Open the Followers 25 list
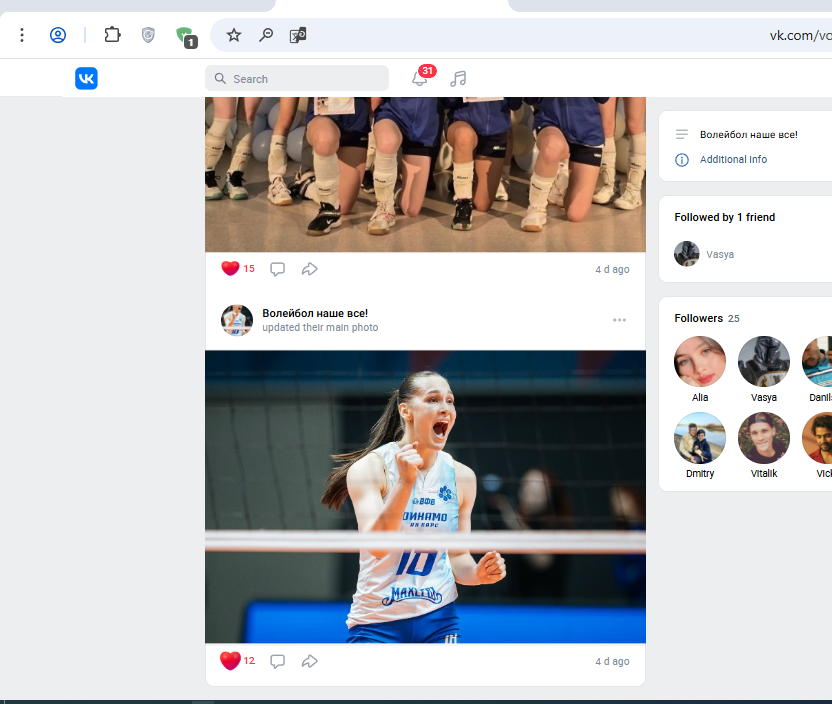Image resolution: width=832 pixels, height=704 pixels. tap(707, 318)
